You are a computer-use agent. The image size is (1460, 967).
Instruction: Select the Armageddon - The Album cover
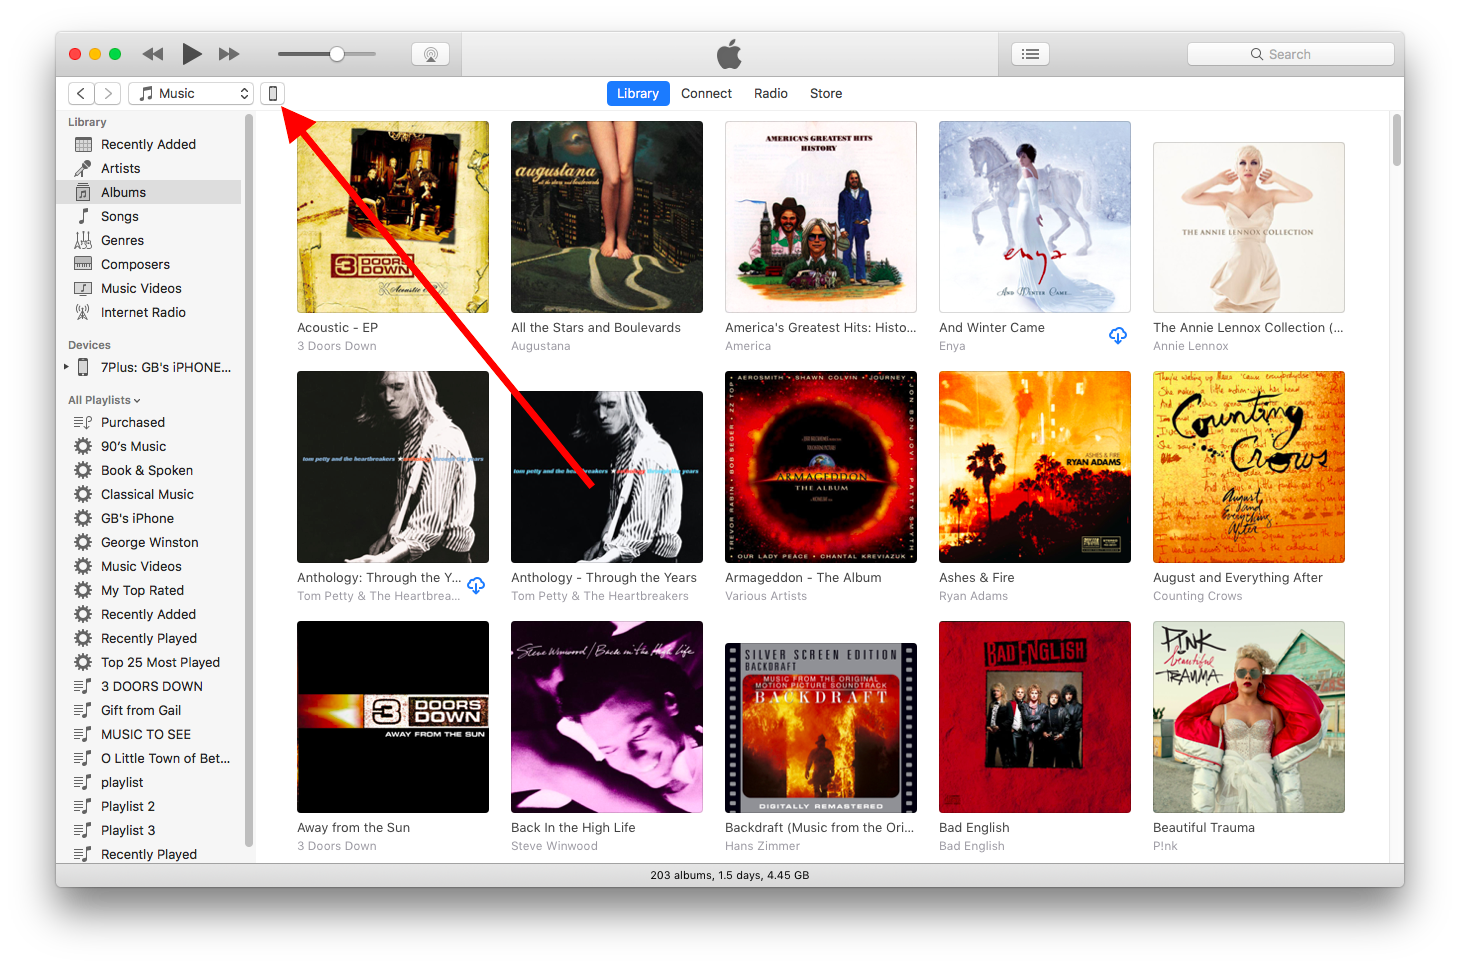821,467
